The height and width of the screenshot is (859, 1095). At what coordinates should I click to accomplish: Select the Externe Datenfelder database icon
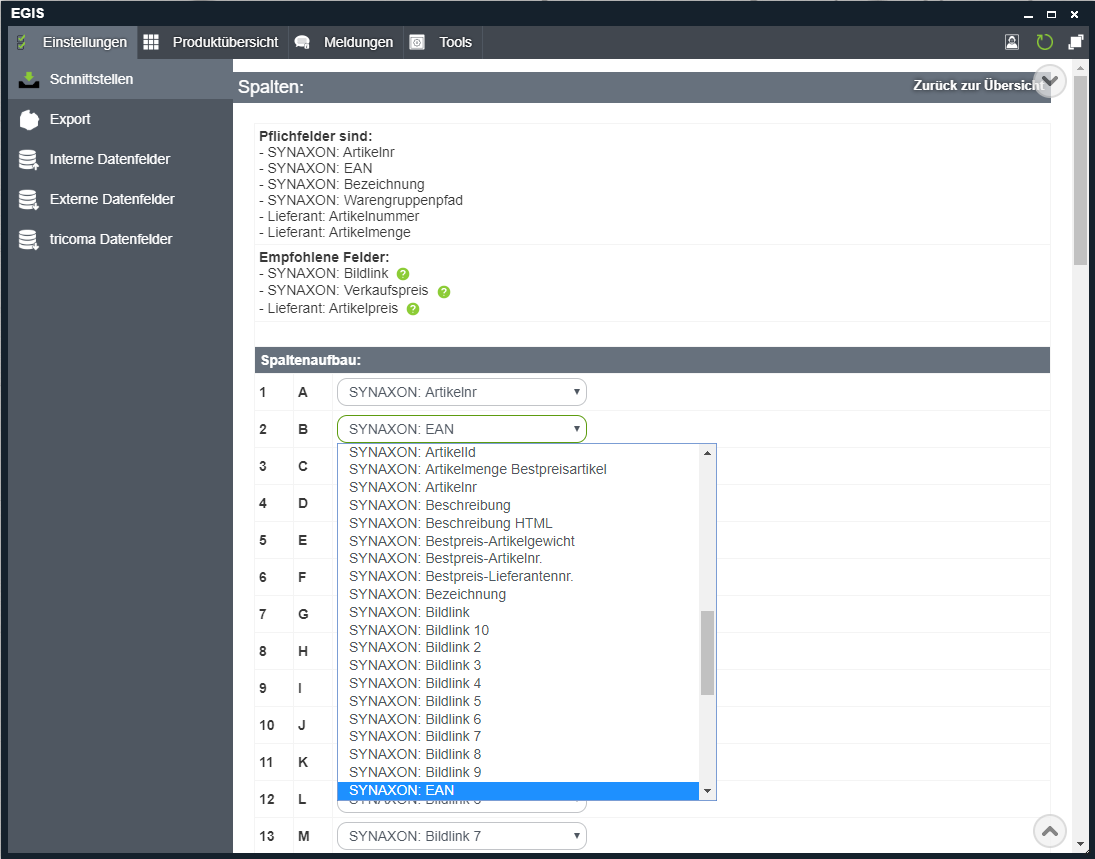[29, 200]
